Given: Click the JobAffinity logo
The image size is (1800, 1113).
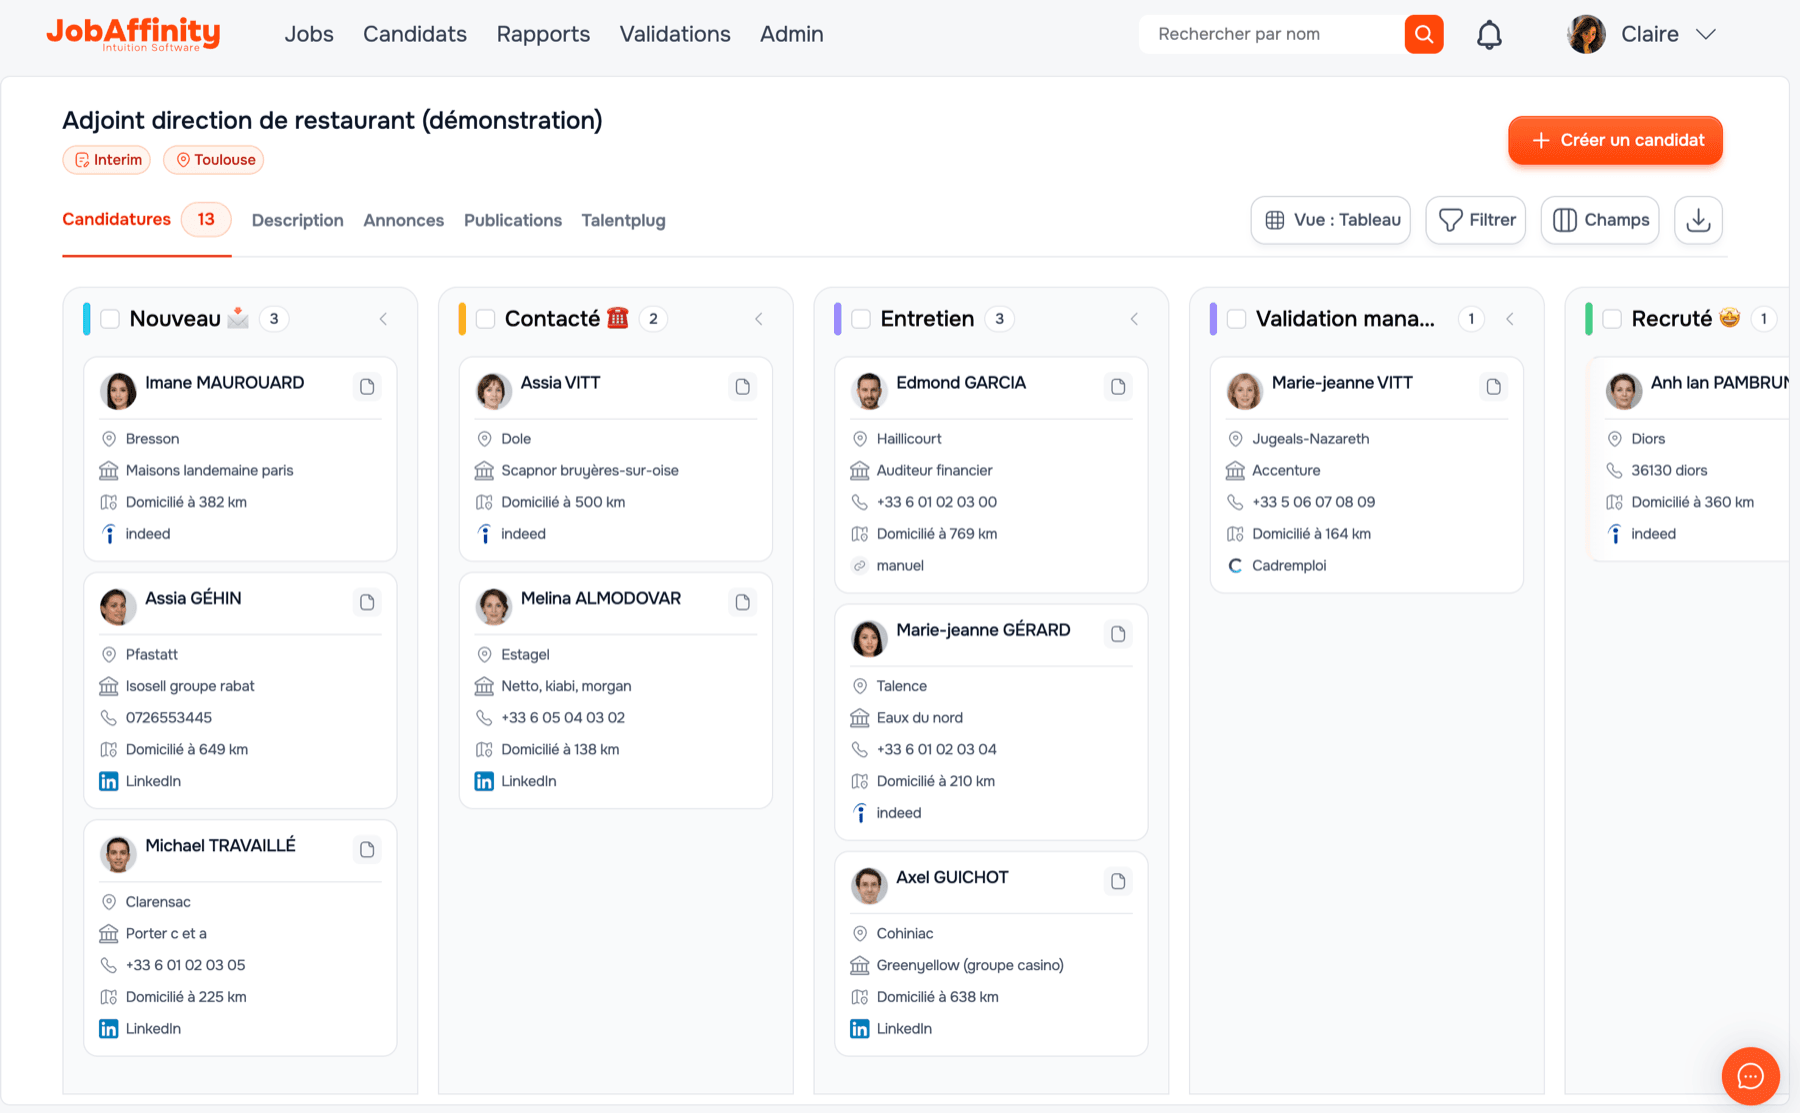Looking at the screenshot, I should [134, 34].
